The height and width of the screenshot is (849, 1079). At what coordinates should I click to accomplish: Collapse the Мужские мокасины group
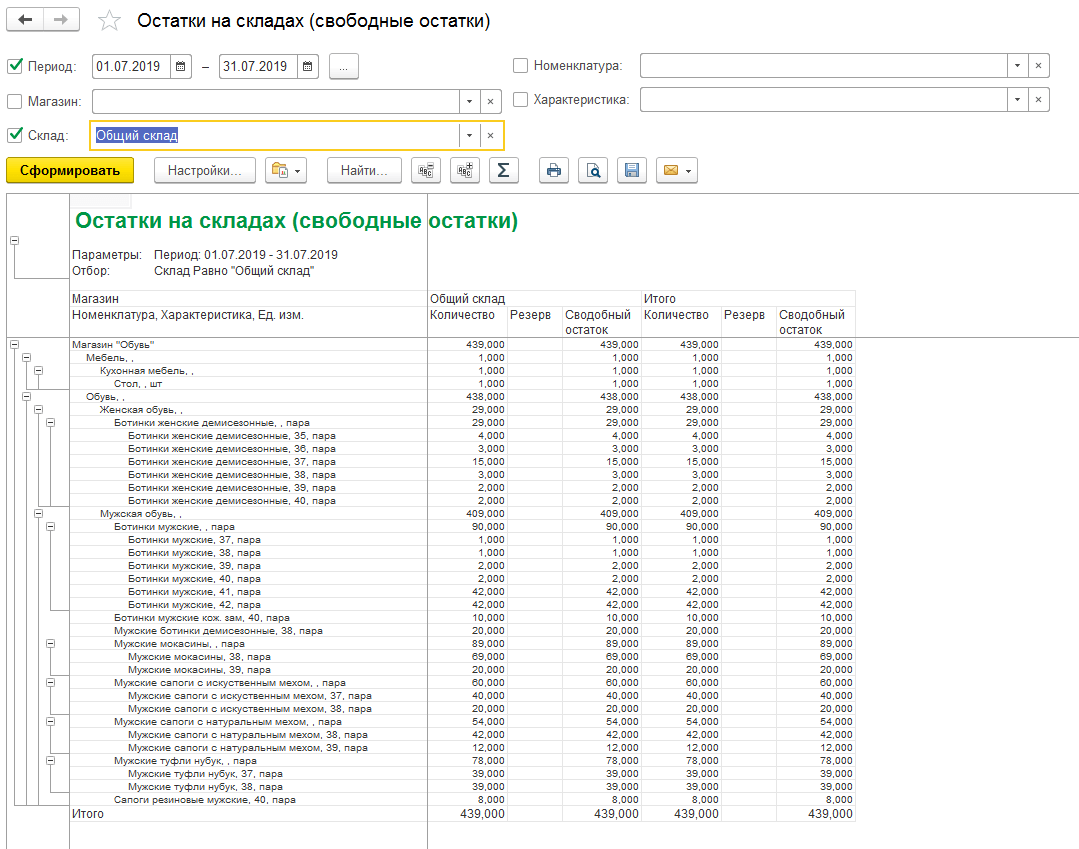[50, 644]
